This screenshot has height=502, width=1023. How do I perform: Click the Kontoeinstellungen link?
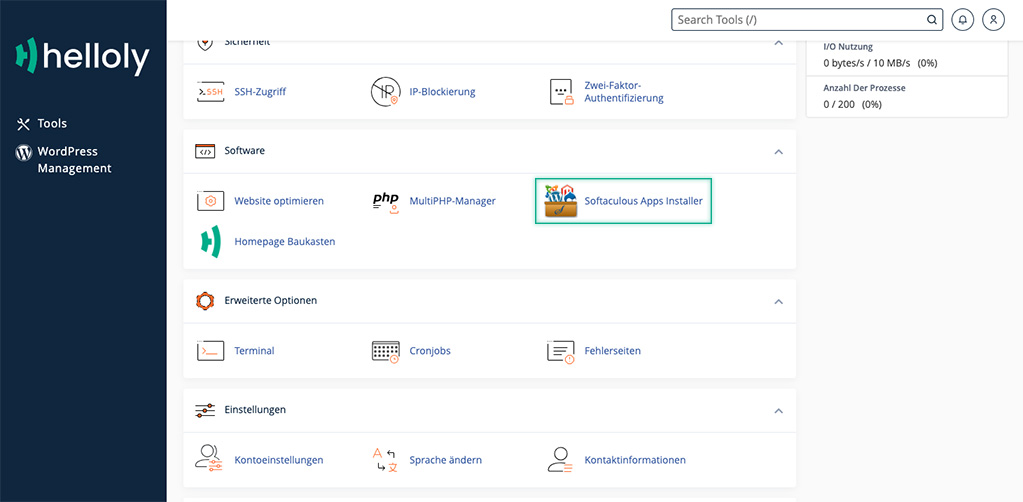[279, 460]
